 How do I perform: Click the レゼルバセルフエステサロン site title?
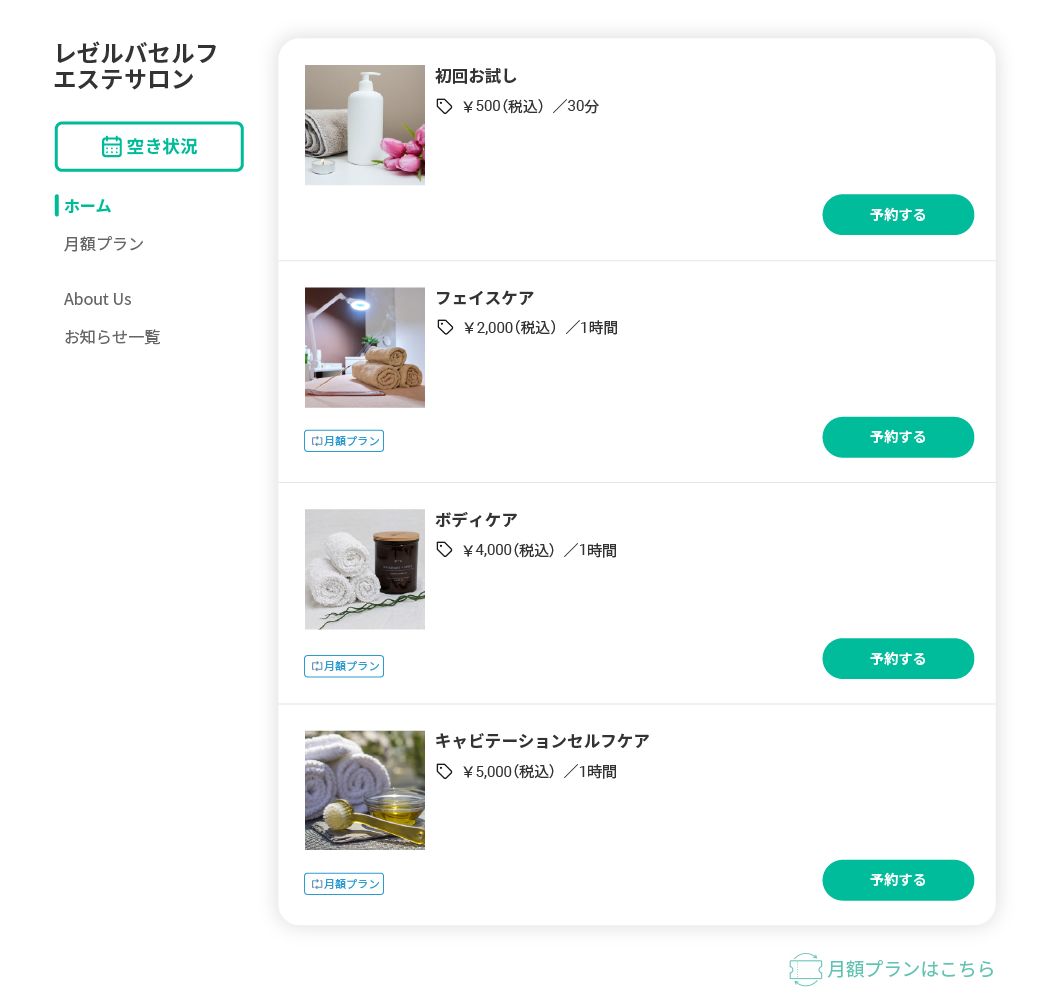tap(136, 66)
